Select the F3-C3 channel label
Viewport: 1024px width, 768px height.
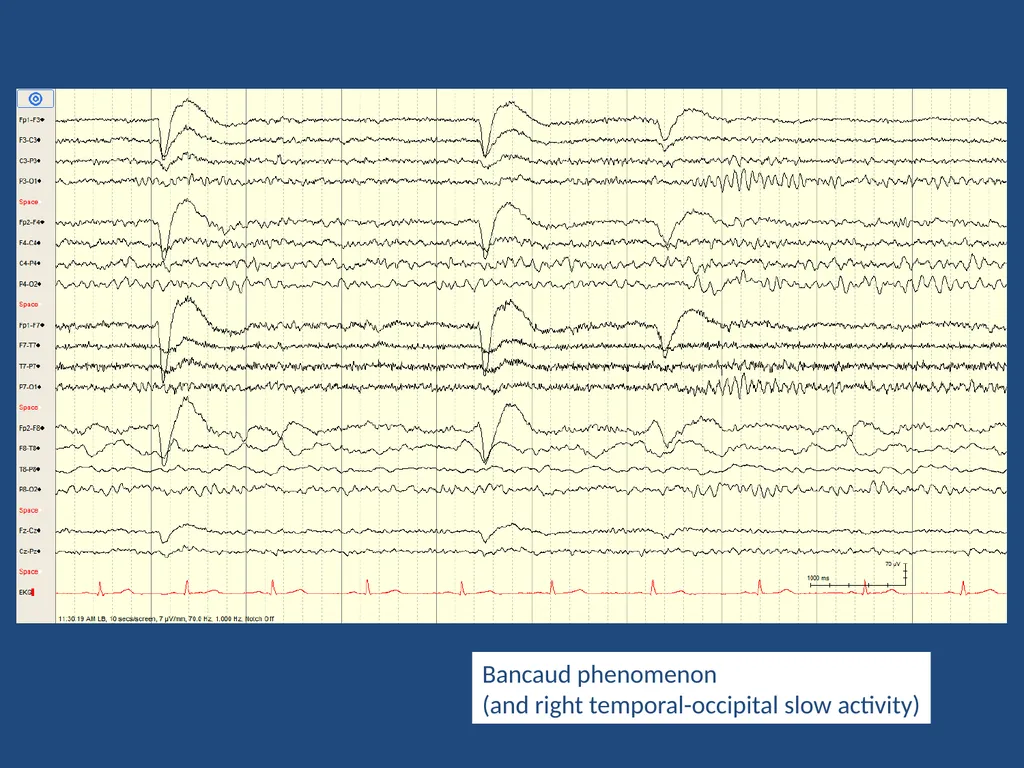pyautogui.click(x=30, y=140)
